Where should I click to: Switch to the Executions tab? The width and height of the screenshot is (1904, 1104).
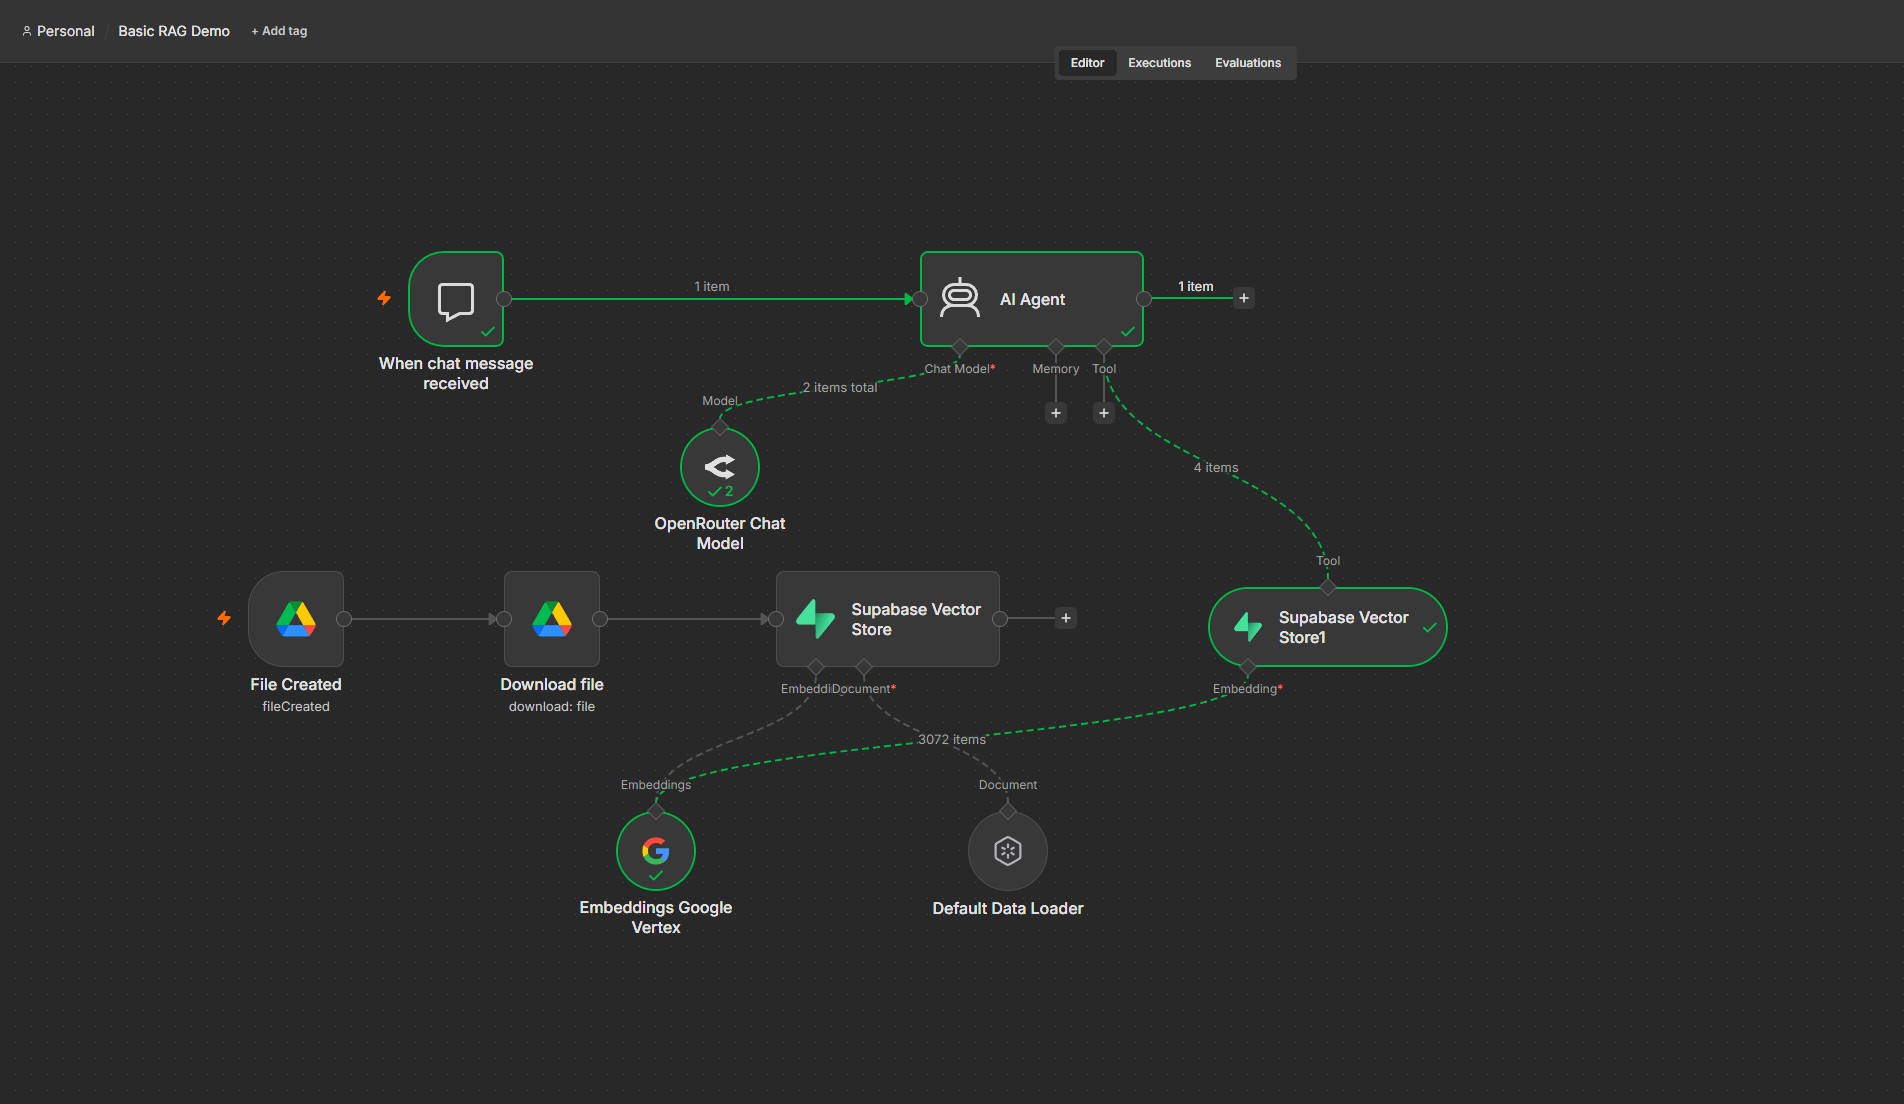[1159, 63]
